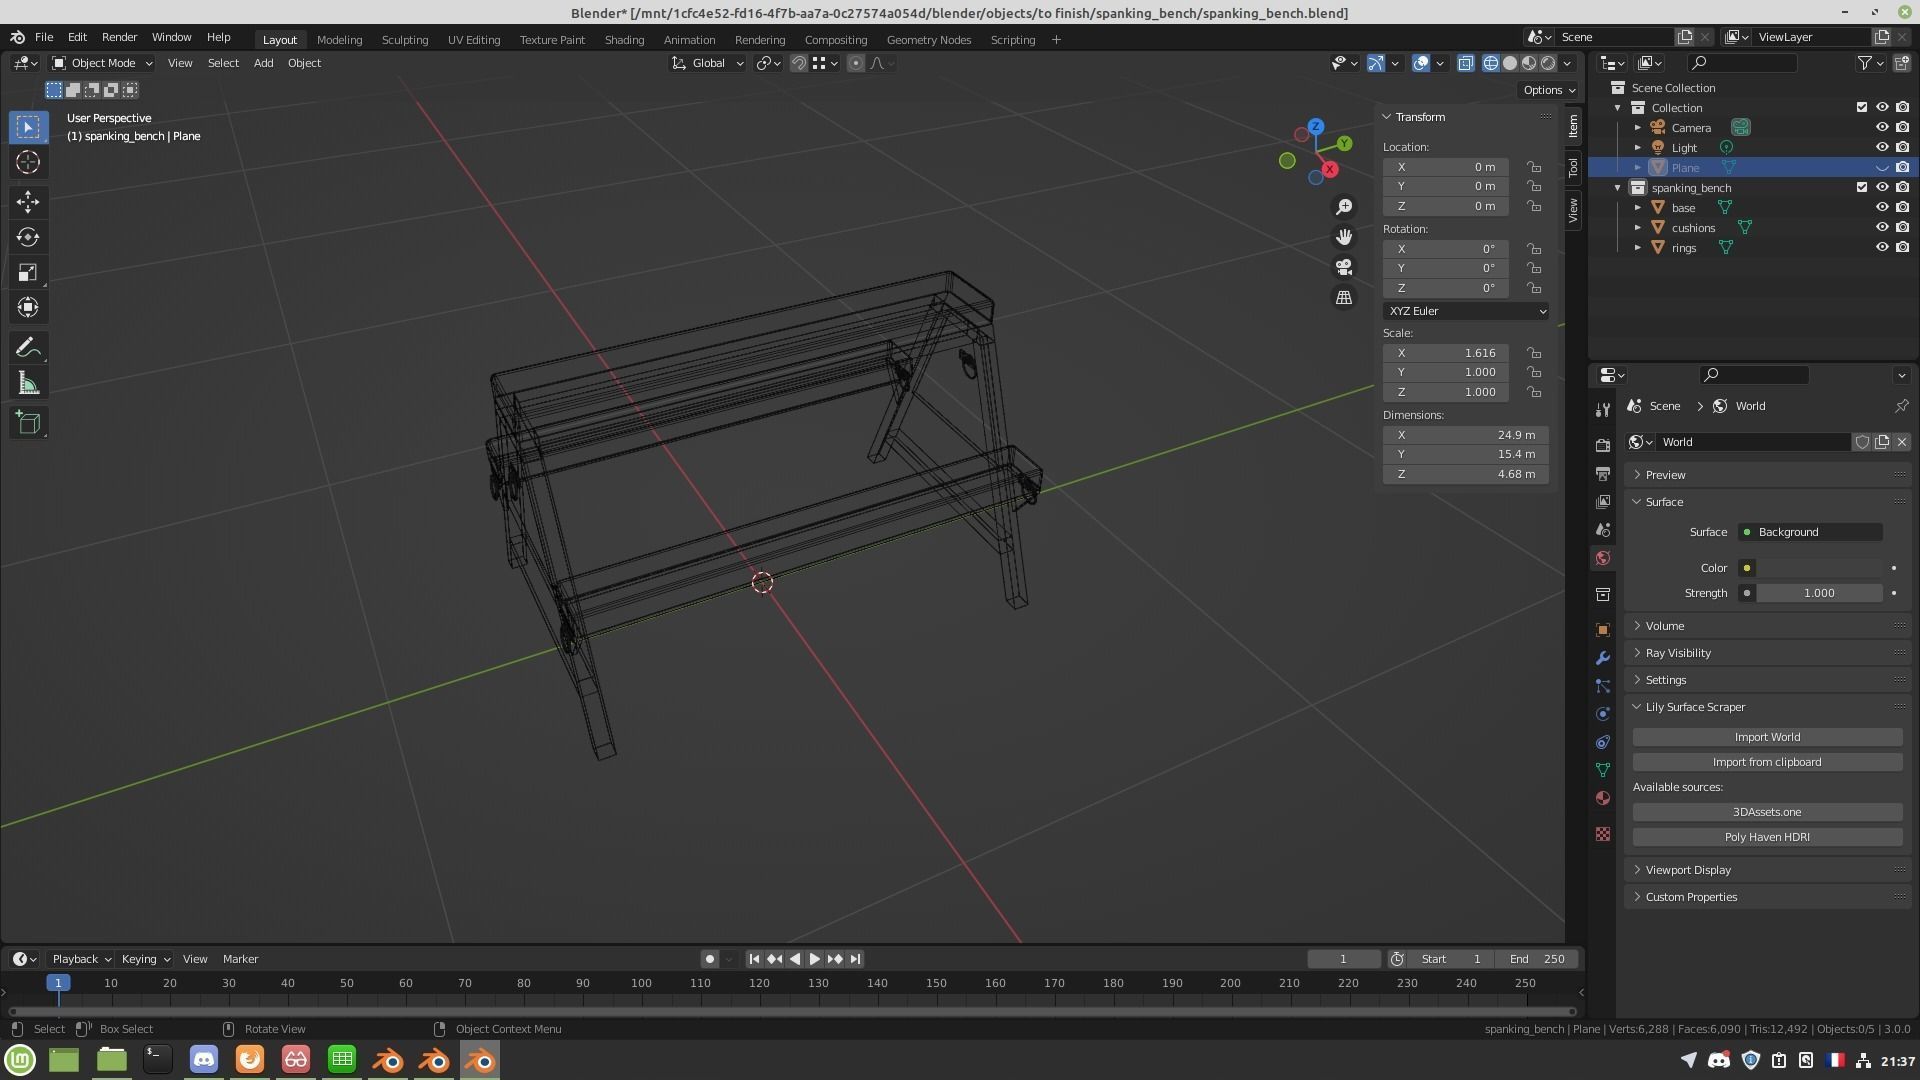Open Global transform orientation dropdown
Image resolution: width=1920 pixels, height=1080 pixels.
coord(707,63)
